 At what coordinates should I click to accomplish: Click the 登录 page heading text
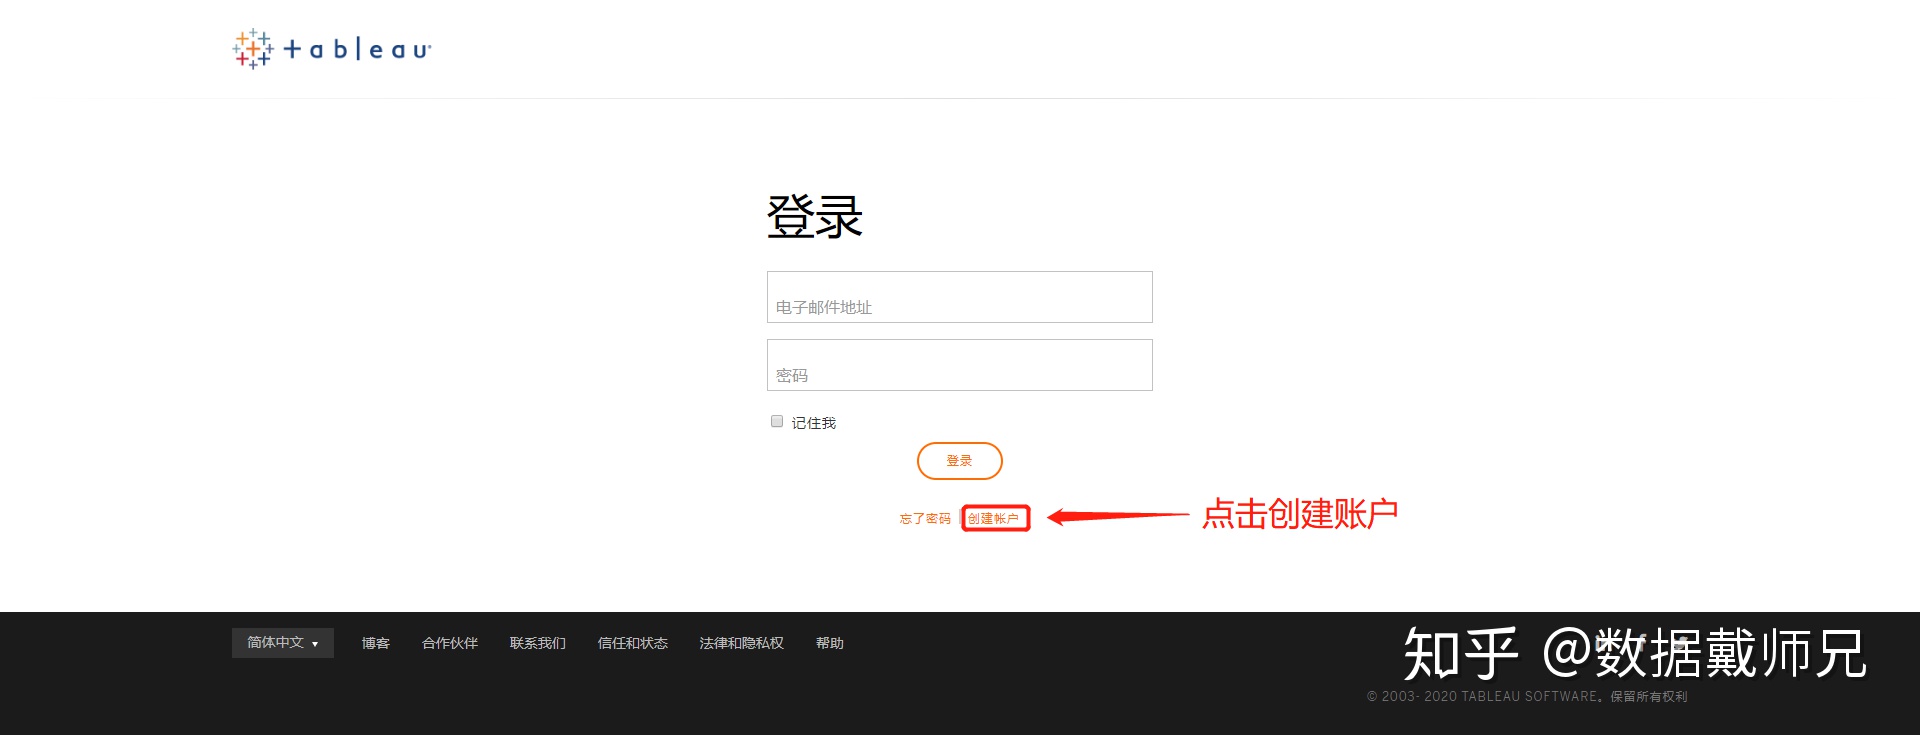815,217
